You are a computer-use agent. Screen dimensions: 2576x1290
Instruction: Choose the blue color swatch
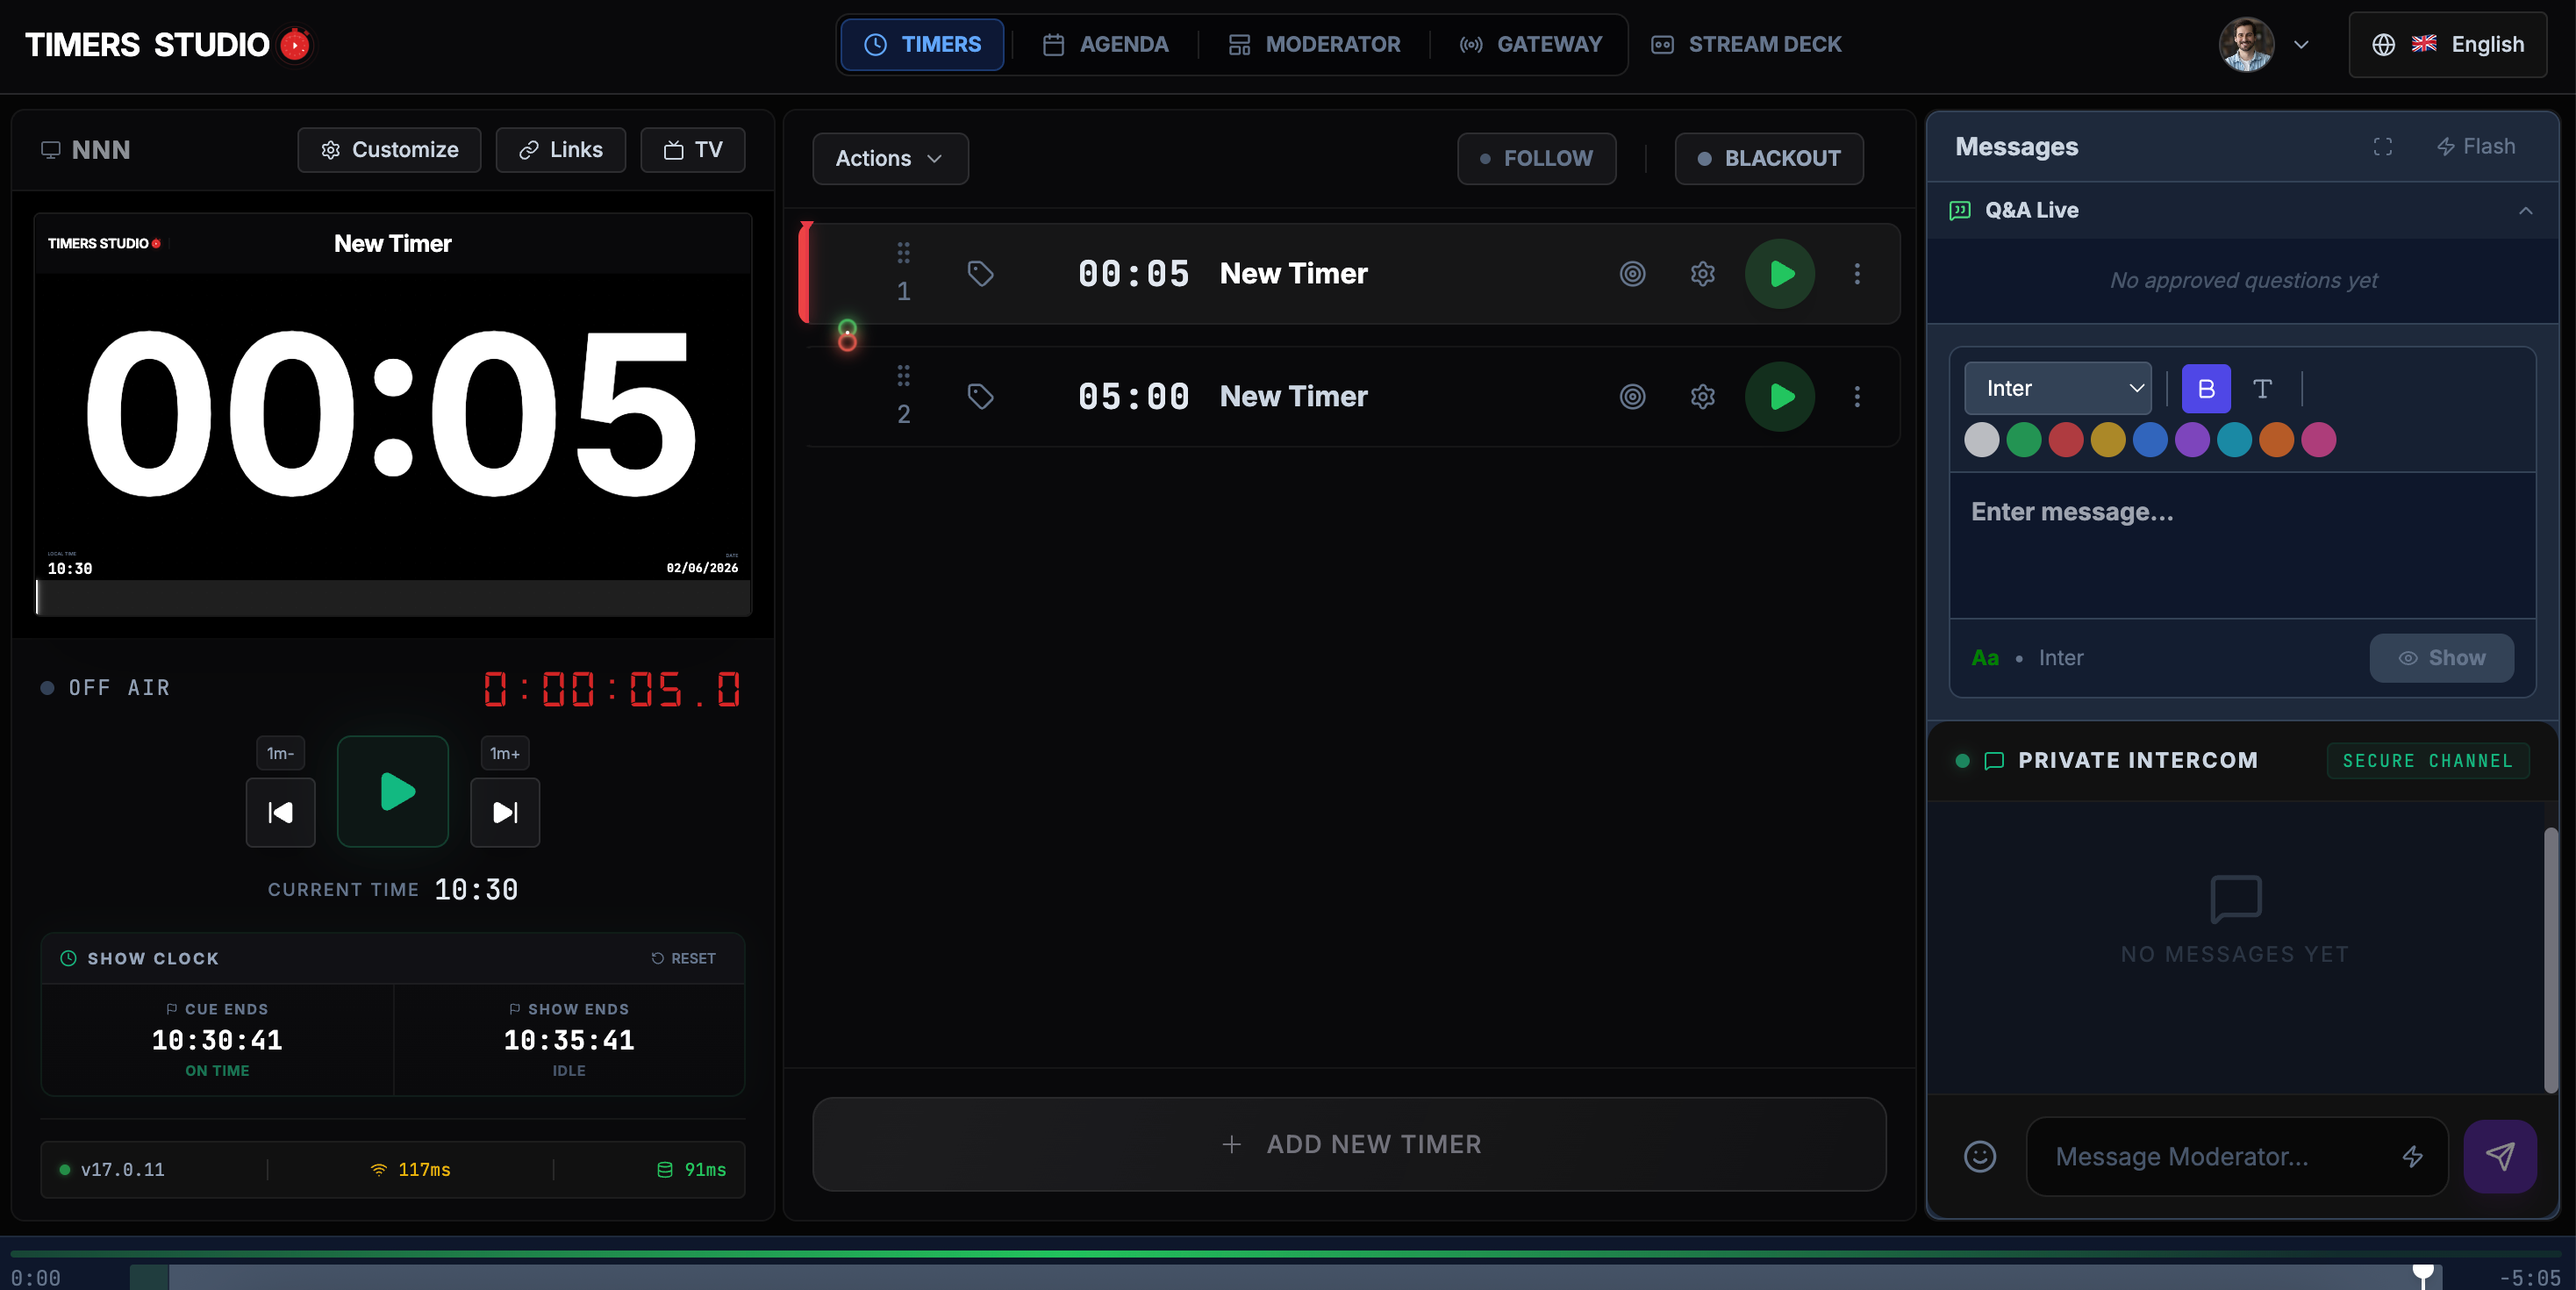pos(2150,439)
